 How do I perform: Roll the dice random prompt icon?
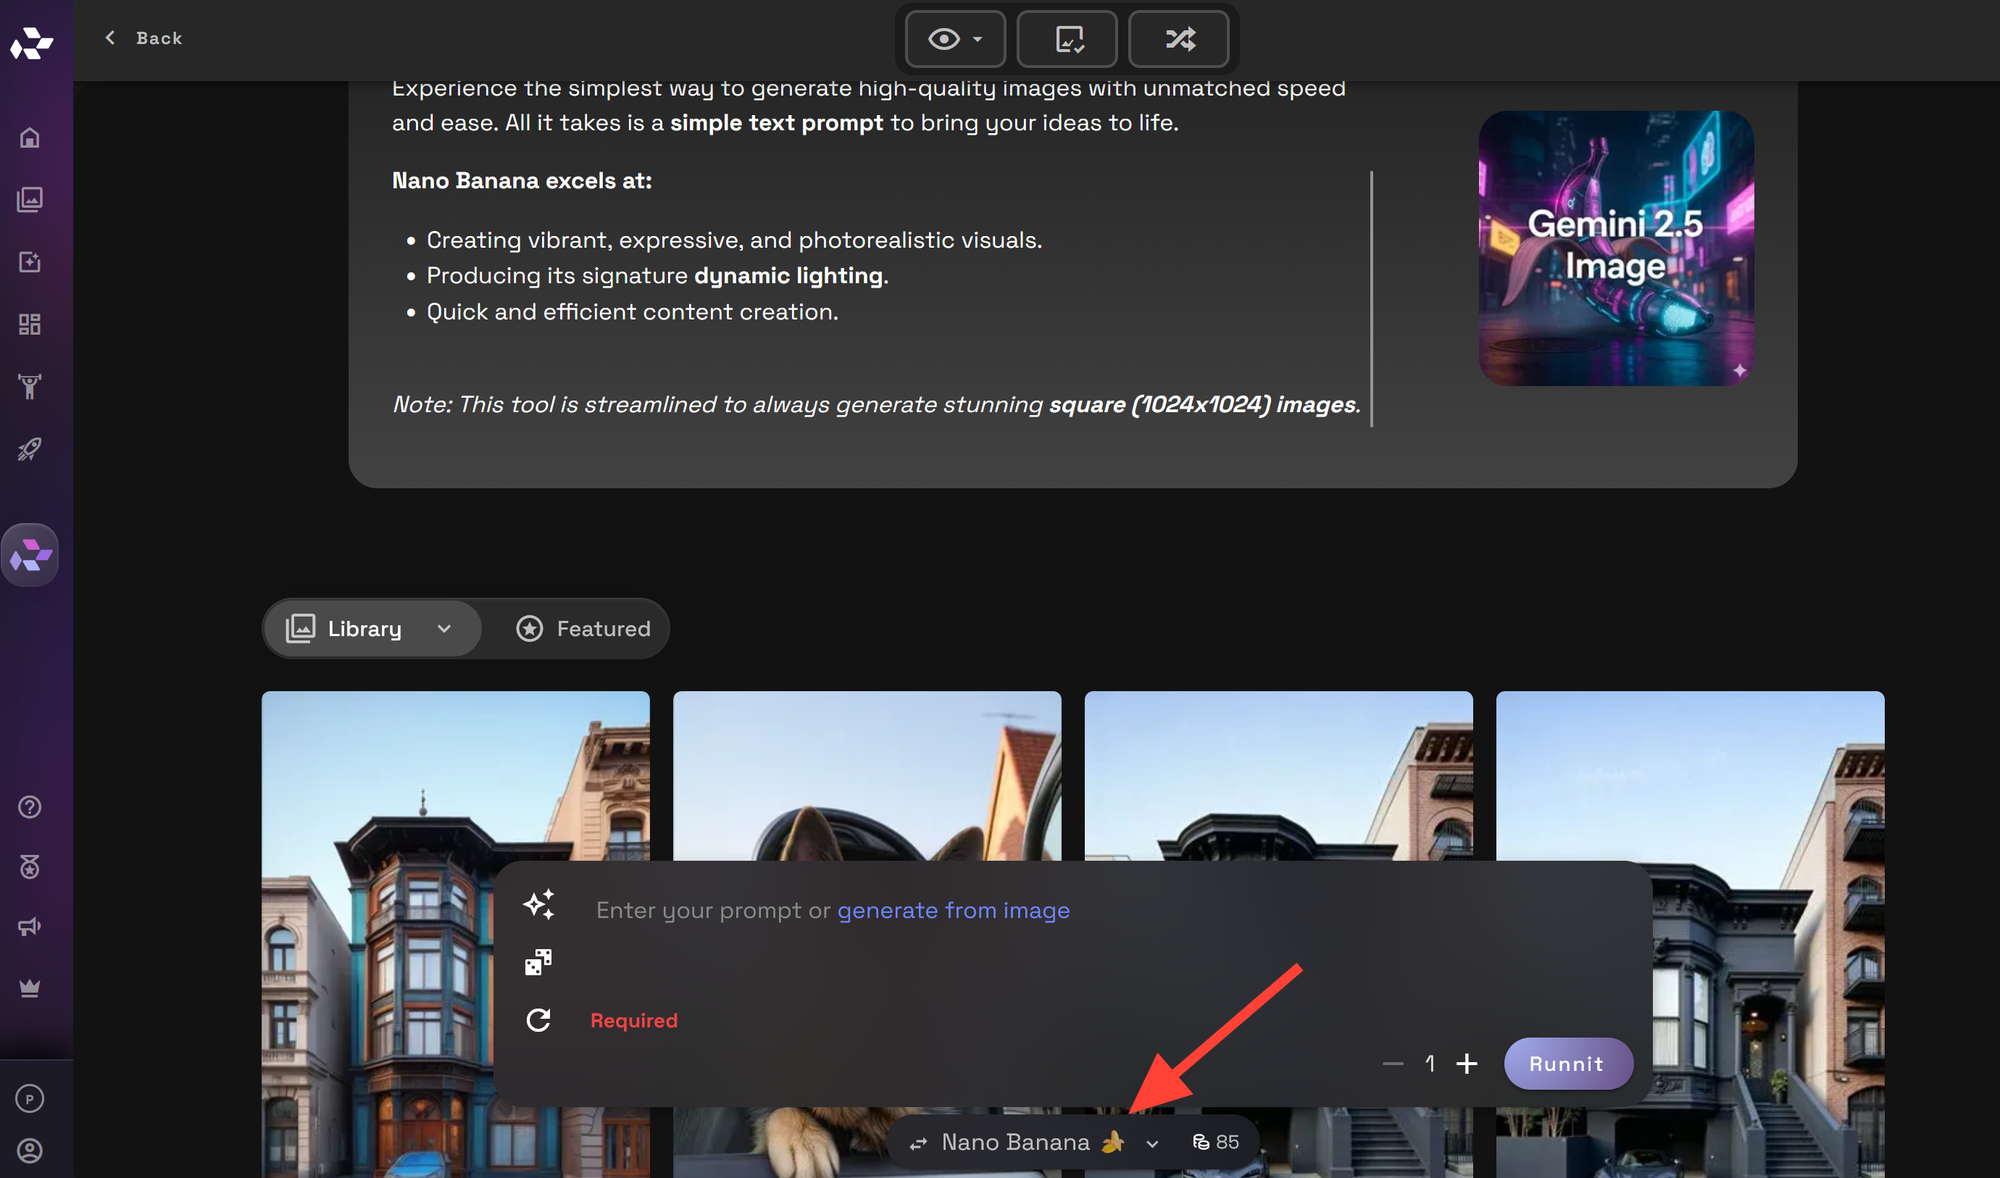(x=538, y=962)
